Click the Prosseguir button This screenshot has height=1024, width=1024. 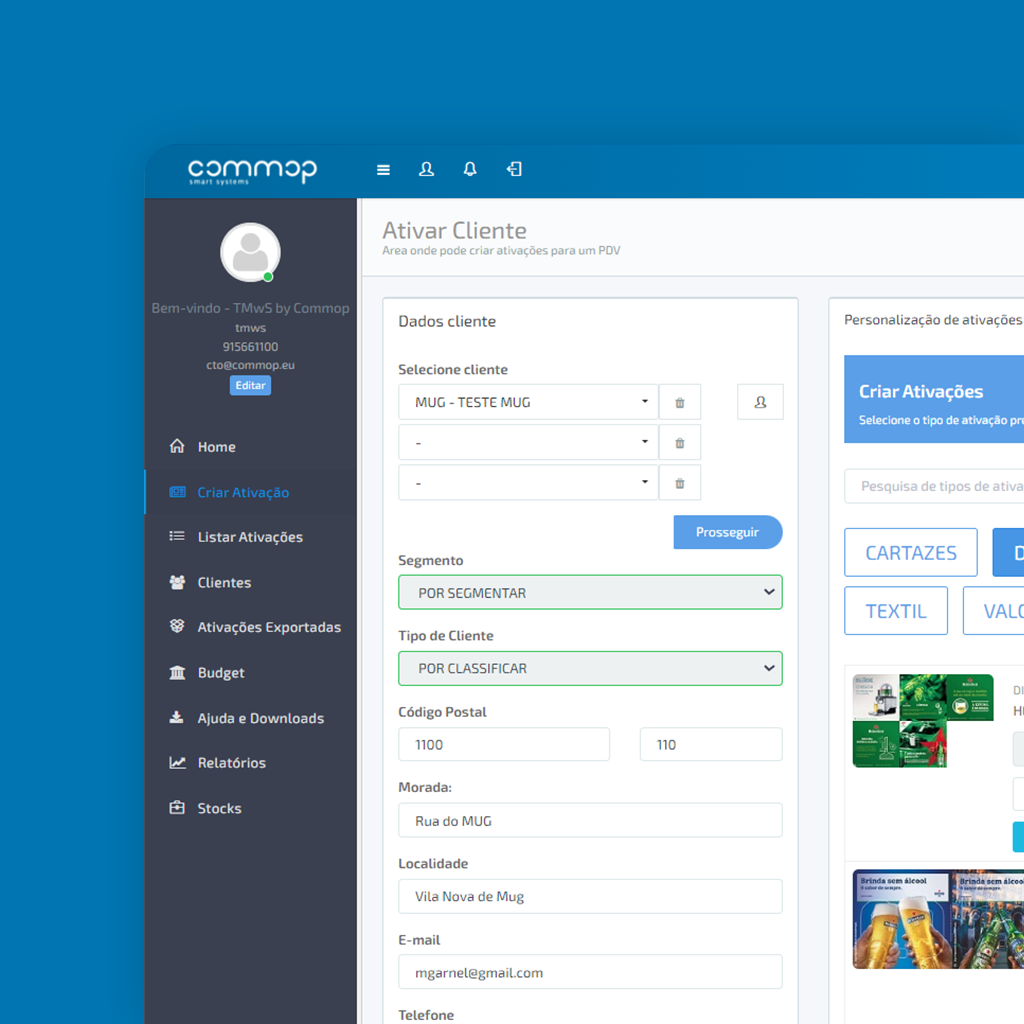click(x=728, y=532)
